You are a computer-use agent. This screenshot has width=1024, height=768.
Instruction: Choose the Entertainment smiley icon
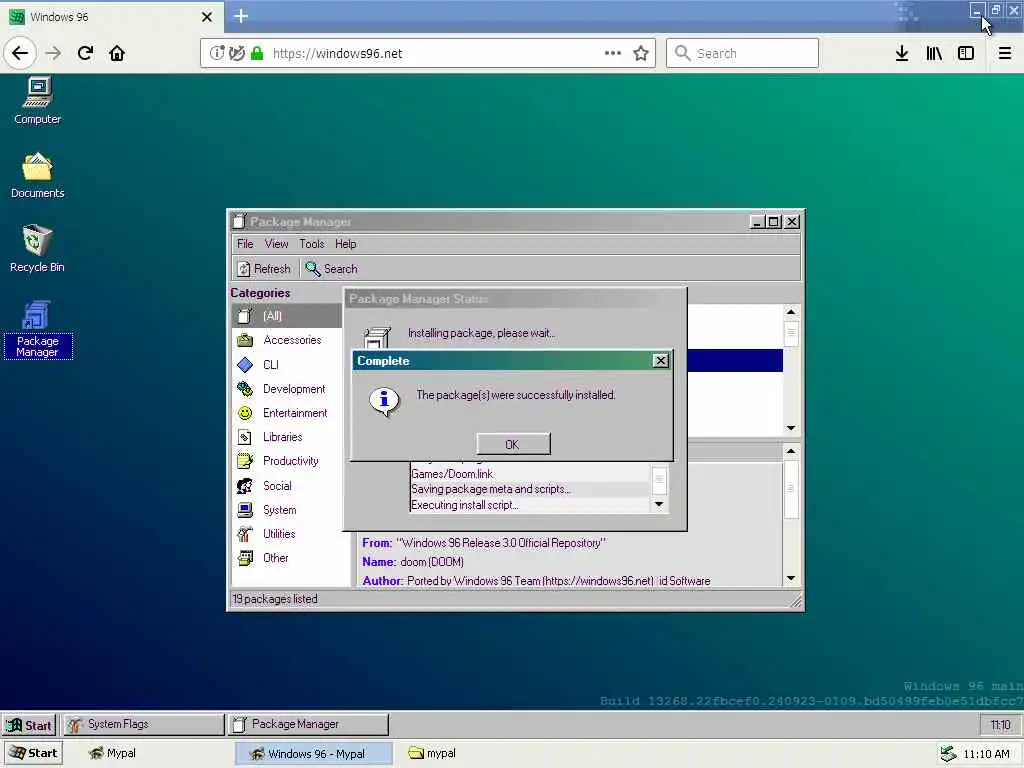click(245, 413)
